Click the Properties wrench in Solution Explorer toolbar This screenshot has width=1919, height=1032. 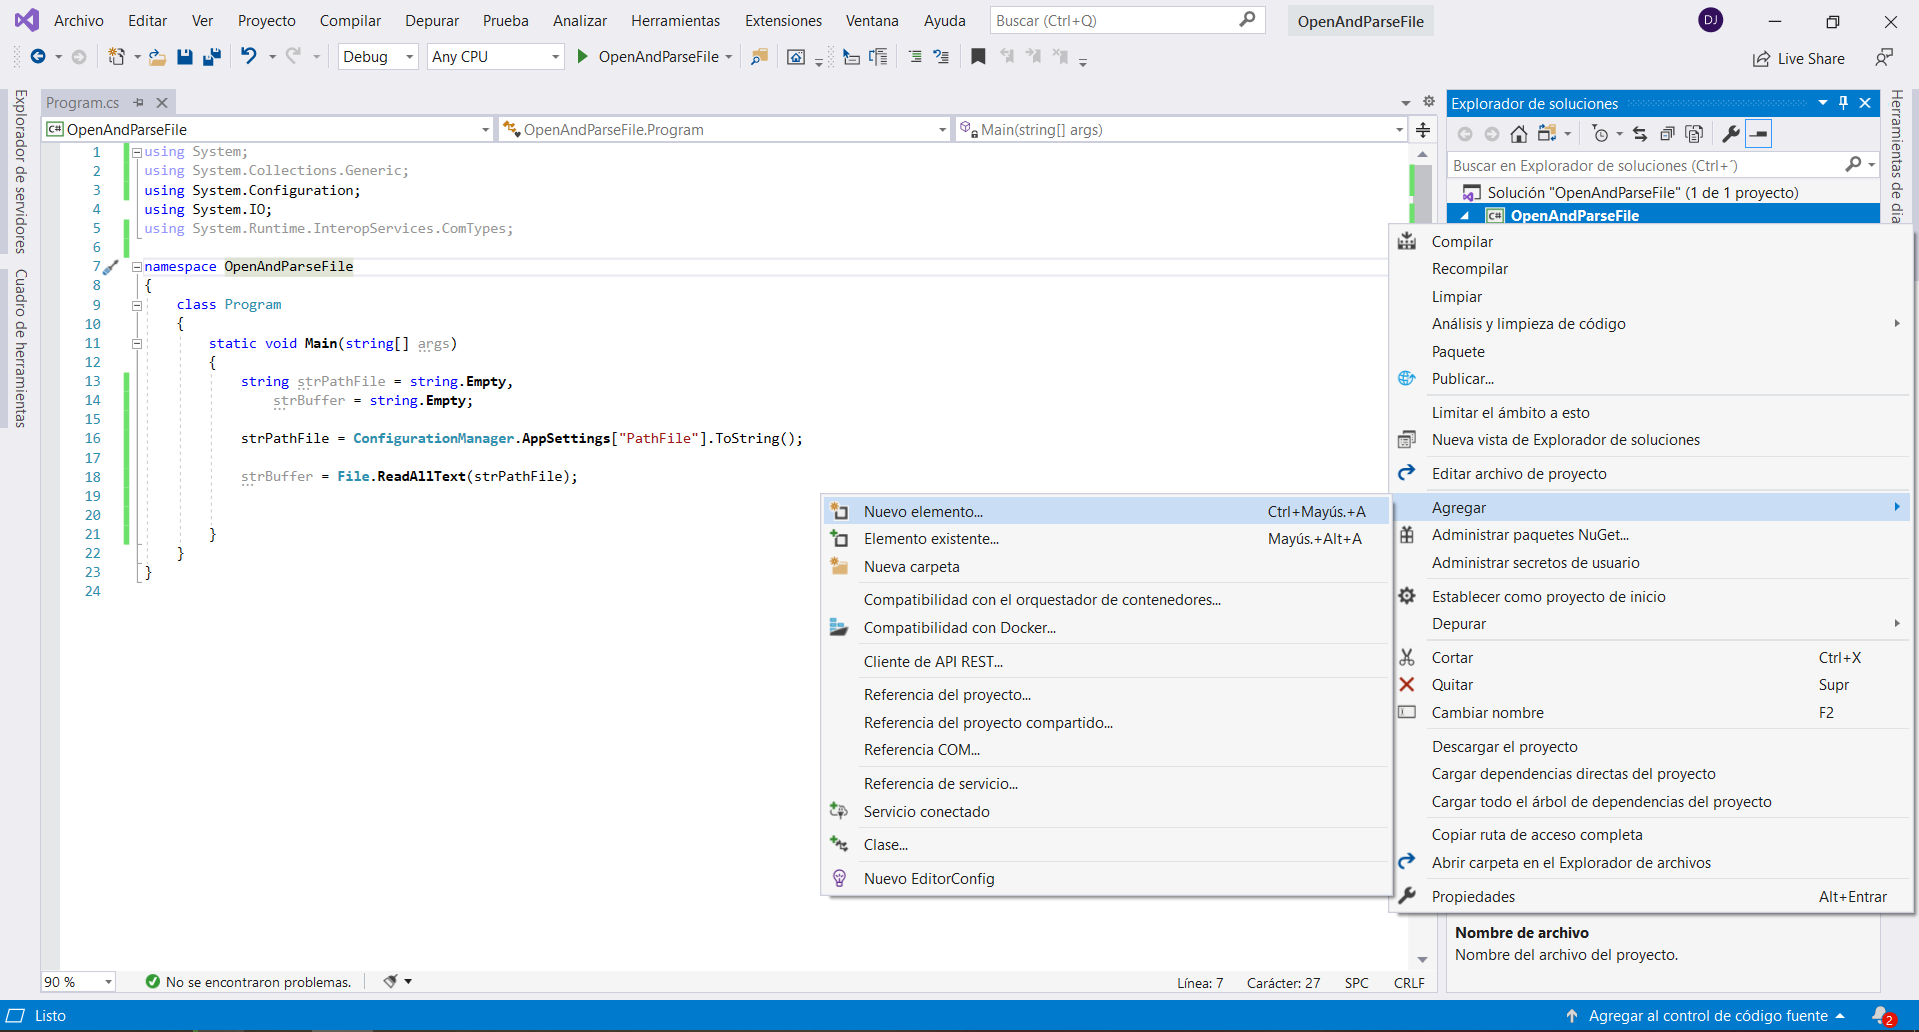pyautogui.click(x=1731, y=134)
